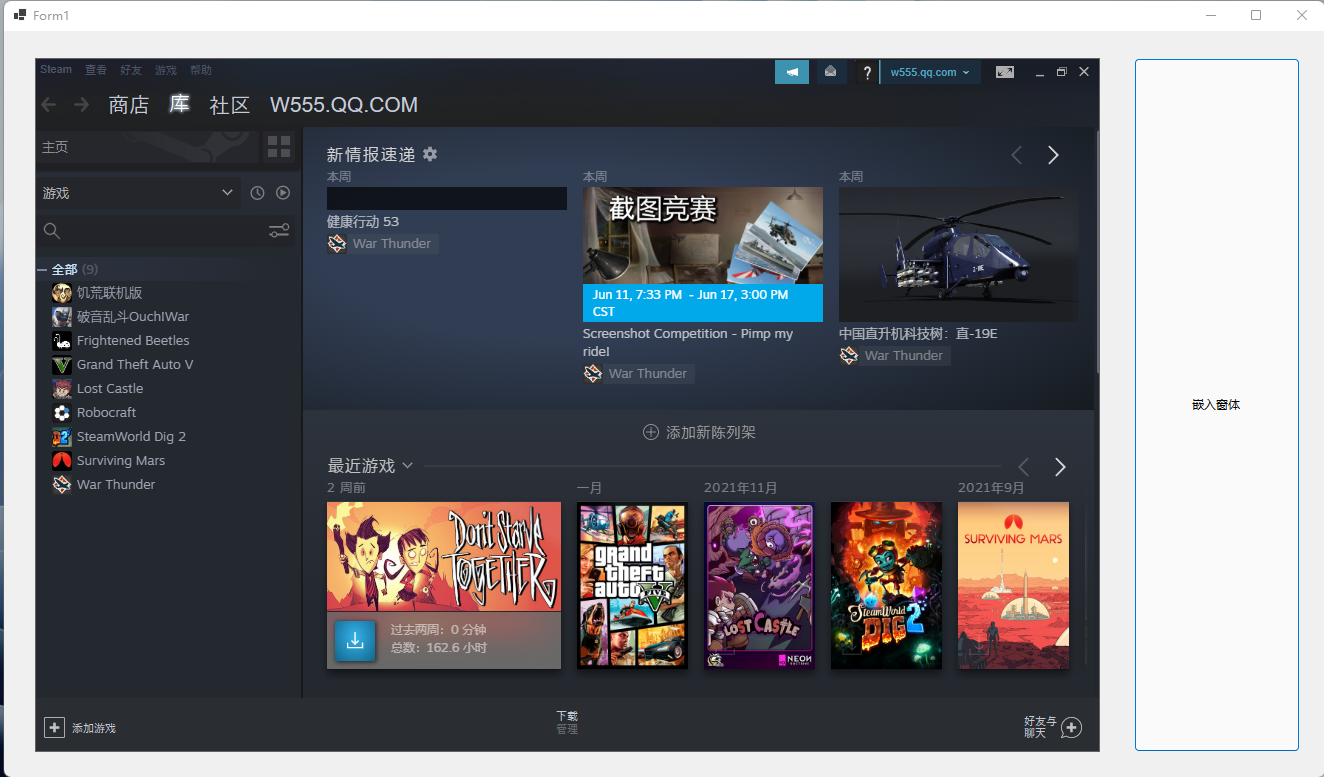
Task: Open advanced filter sliders icon beside search
Action: pos(279,231)
